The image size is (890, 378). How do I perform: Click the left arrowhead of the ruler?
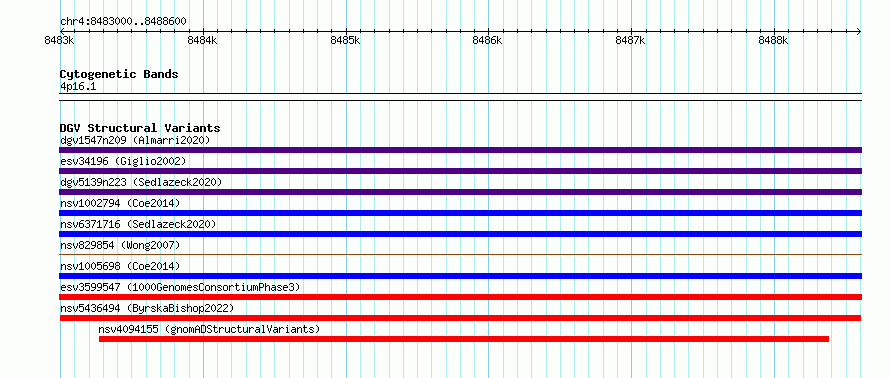[x=62, y=31]
